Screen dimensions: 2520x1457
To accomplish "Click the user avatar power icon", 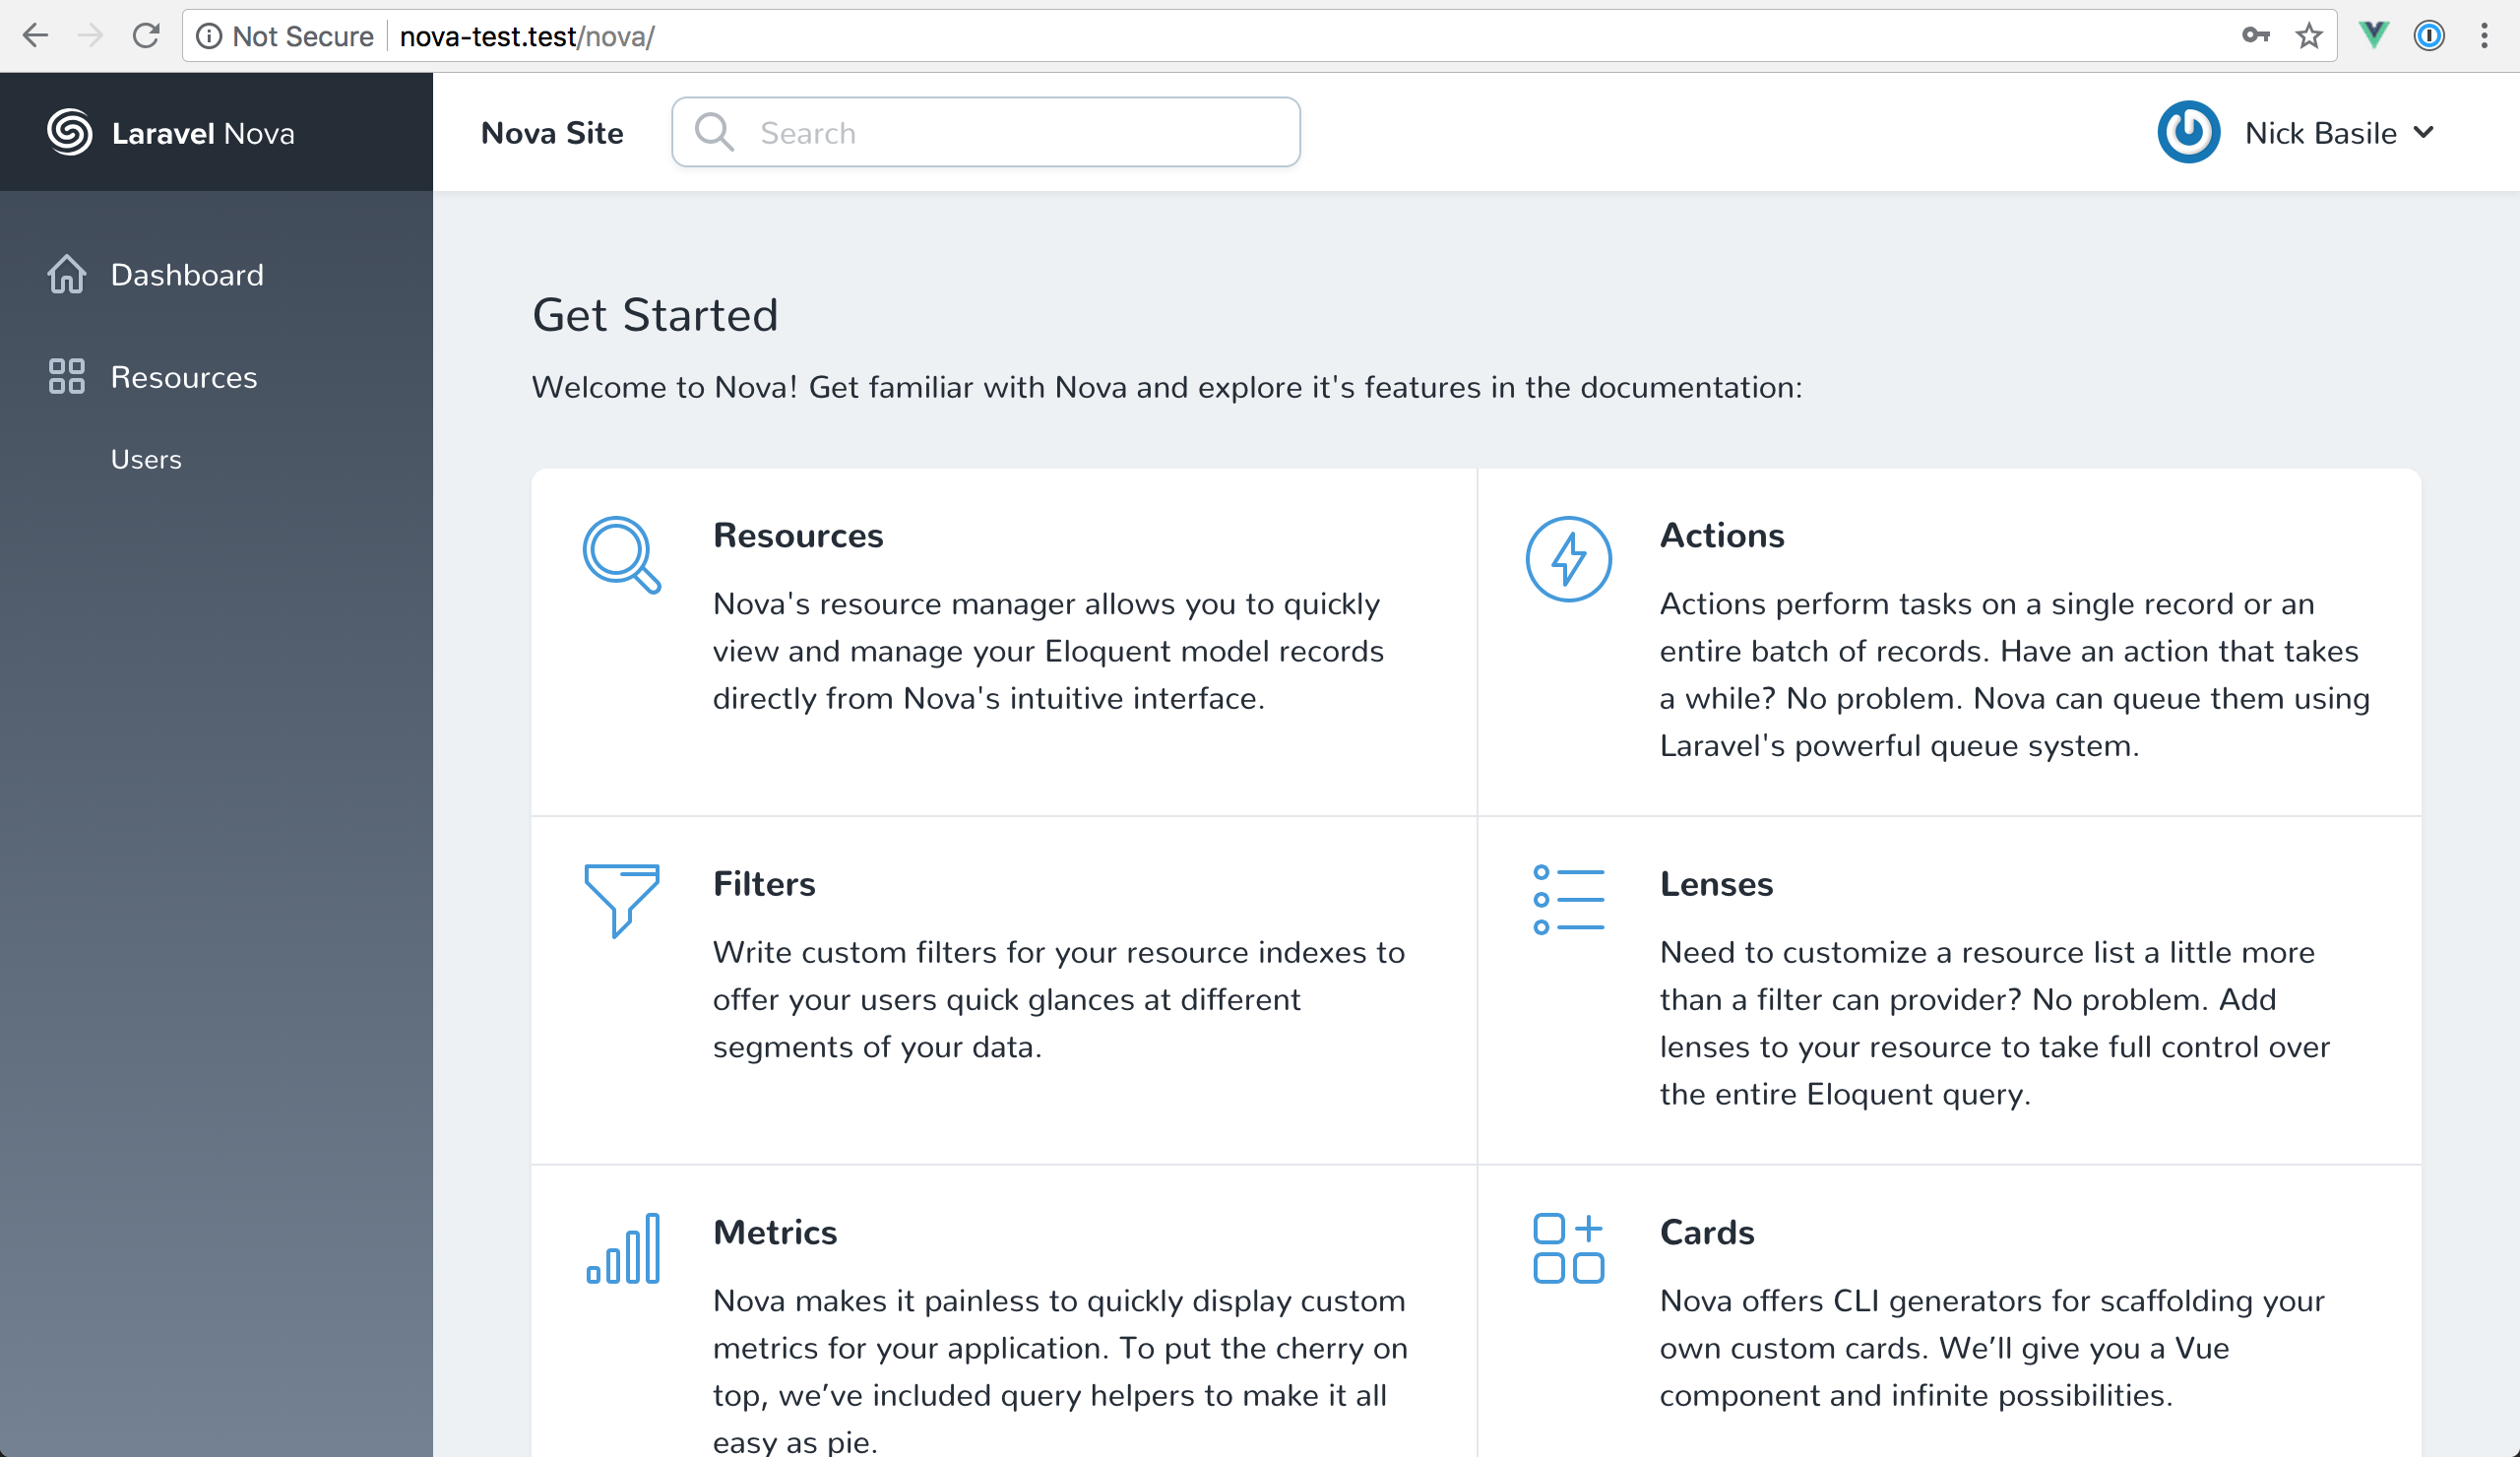I will [2188, 132].
